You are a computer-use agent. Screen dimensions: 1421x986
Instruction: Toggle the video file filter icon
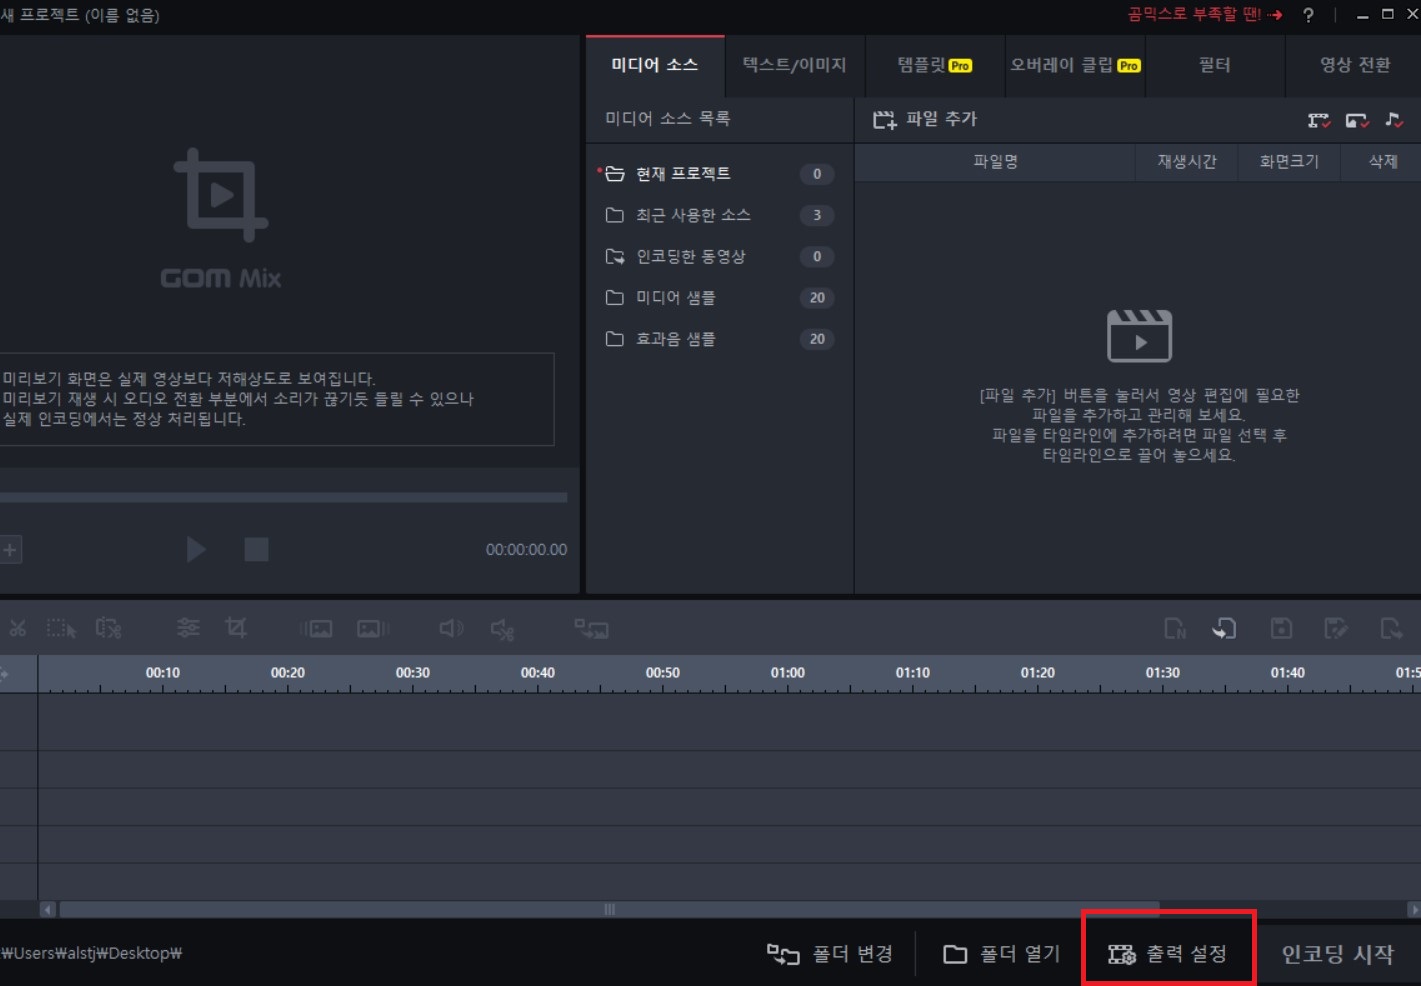[1319, 120]
